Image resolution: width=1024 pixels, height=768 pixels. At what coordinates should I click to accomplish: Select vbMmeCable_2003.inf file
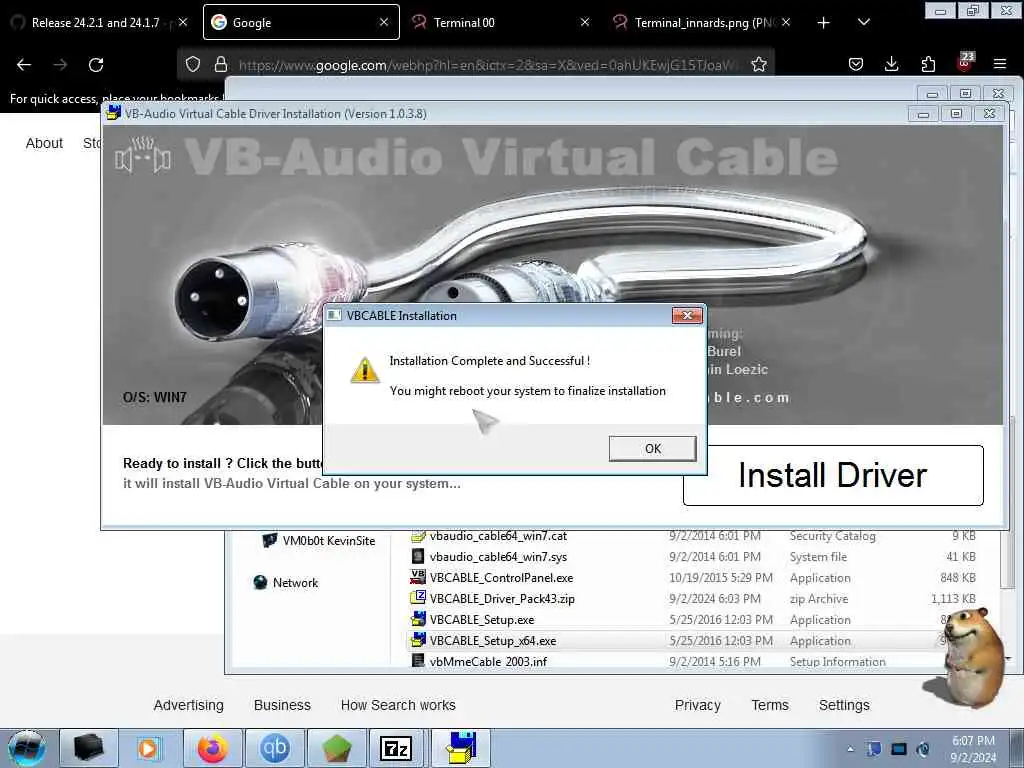488,661
